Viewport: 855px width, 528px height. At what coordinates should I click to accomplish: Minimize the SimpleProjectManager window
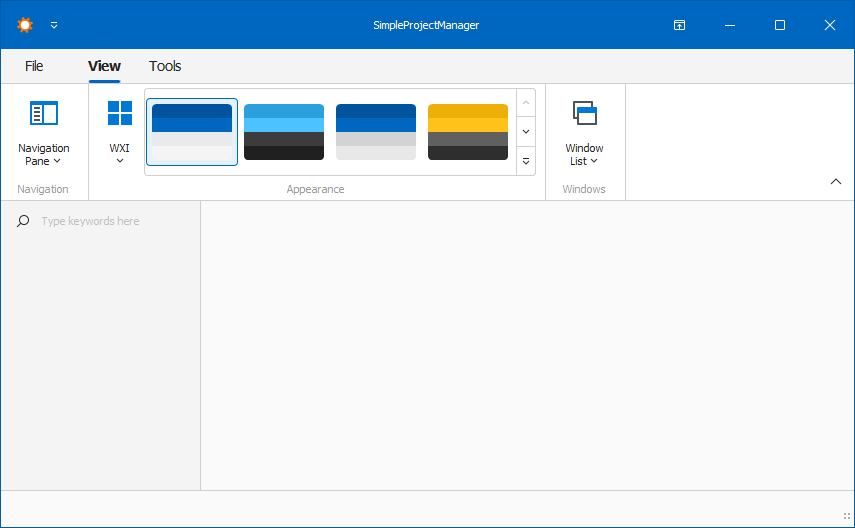pyautogui.click(x=730, y=25)
